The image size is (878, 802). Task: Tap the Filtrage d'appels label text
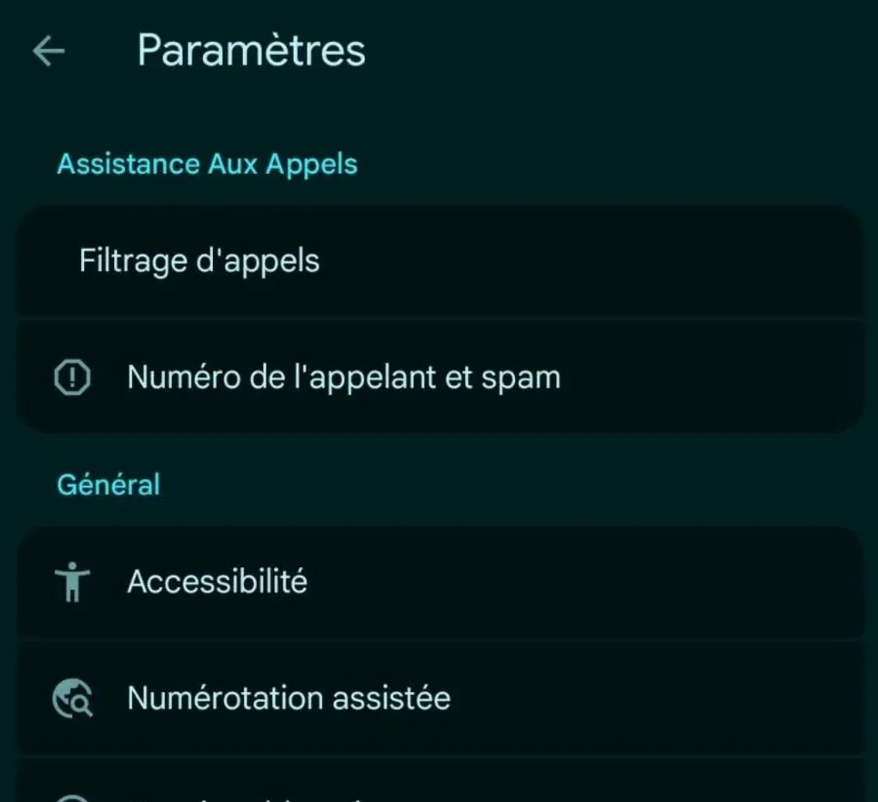[197, 261]
